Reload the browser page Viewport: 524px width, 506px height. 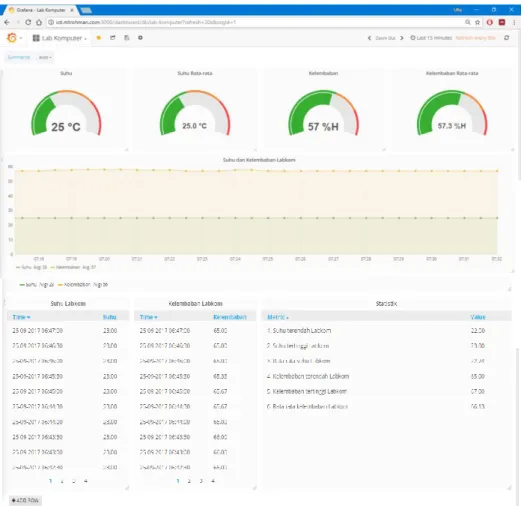28,22
